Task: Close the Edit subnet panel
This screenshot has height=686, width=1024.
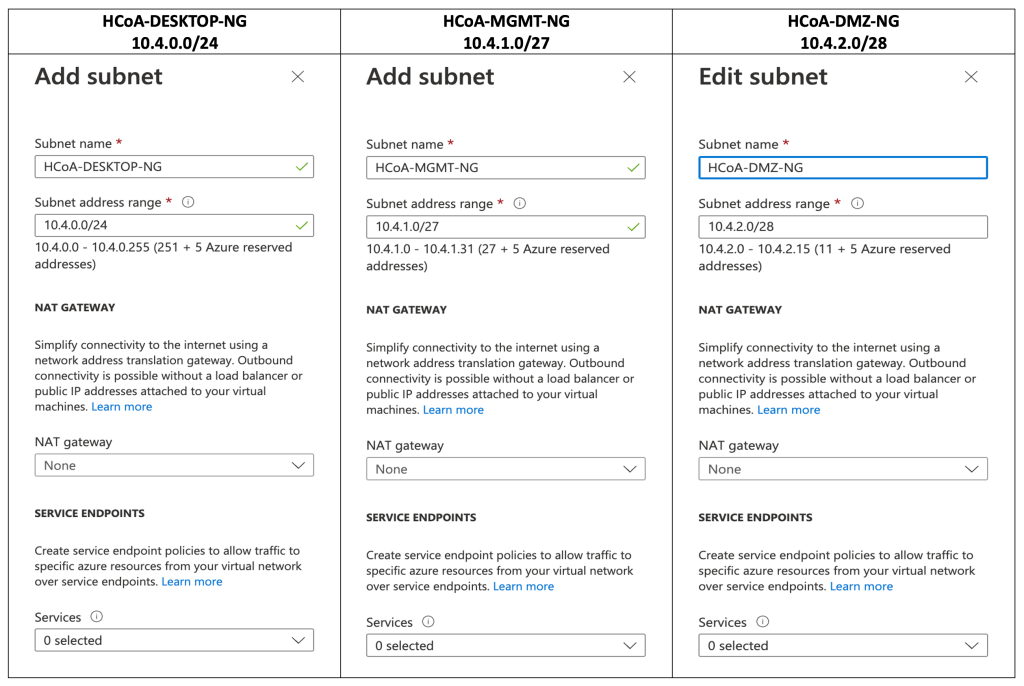Action: tap(970, 77)
